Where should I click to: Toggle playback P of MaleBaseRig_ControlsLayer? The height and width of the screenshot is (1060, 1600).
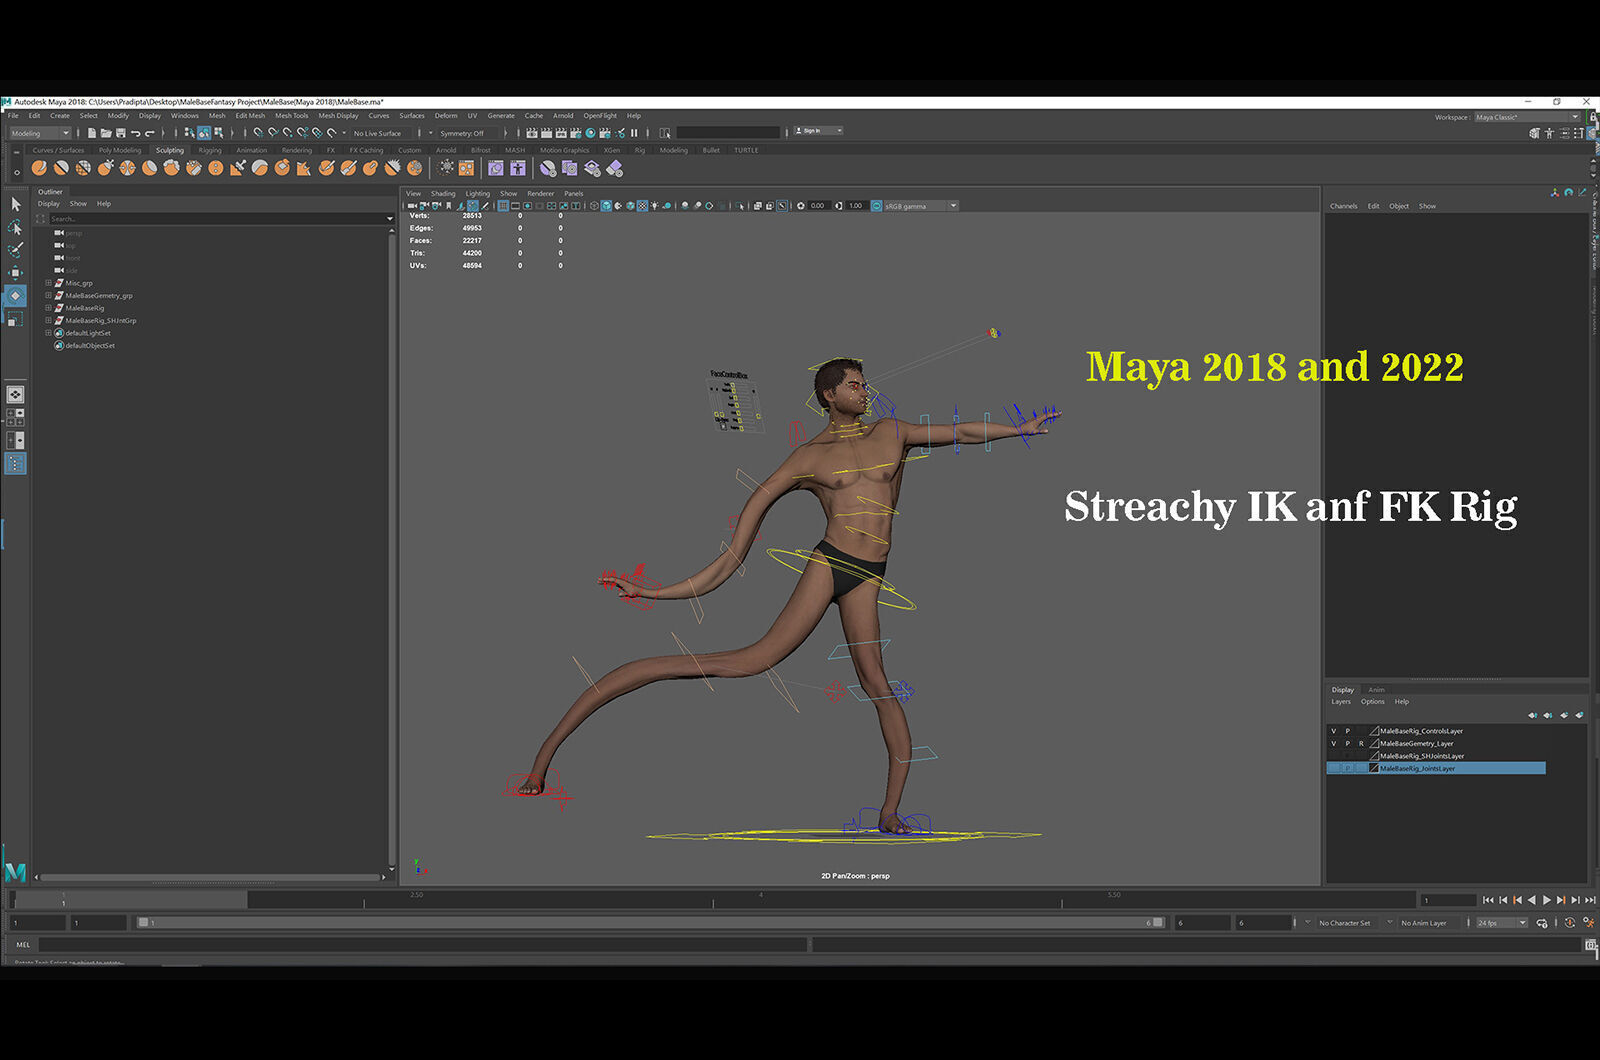[1348, 731]
